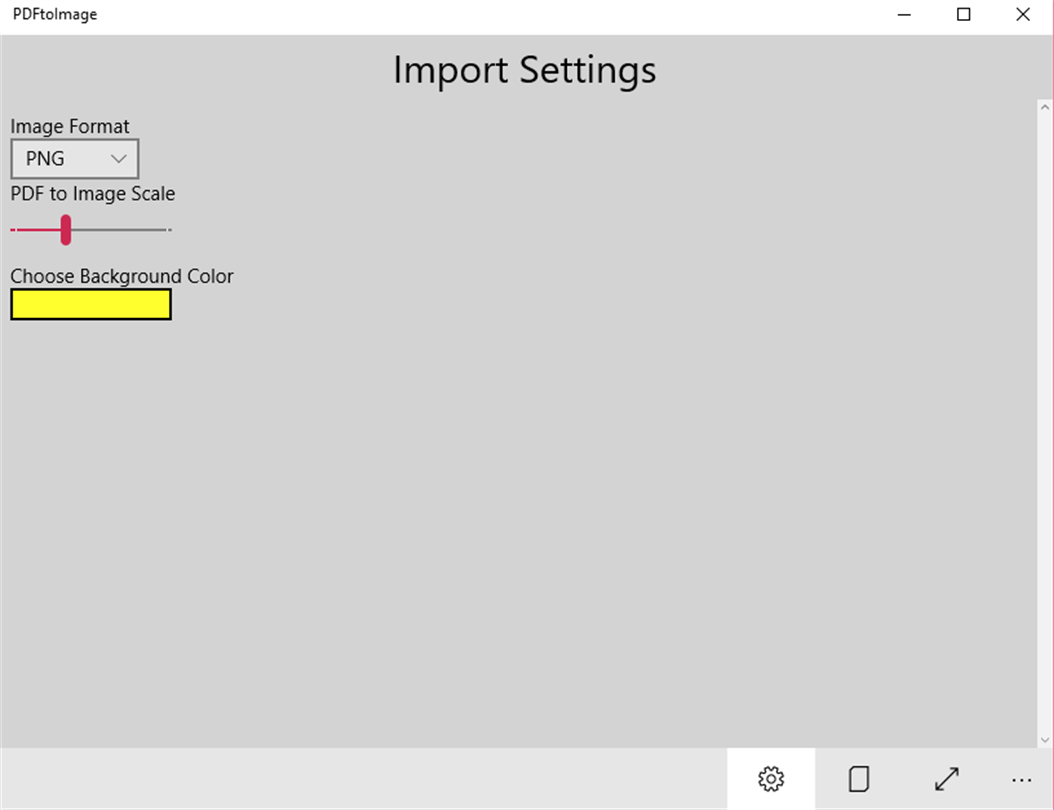
Task: Click the scrollbar down arrow
Action: click(x=1045, y=739)
